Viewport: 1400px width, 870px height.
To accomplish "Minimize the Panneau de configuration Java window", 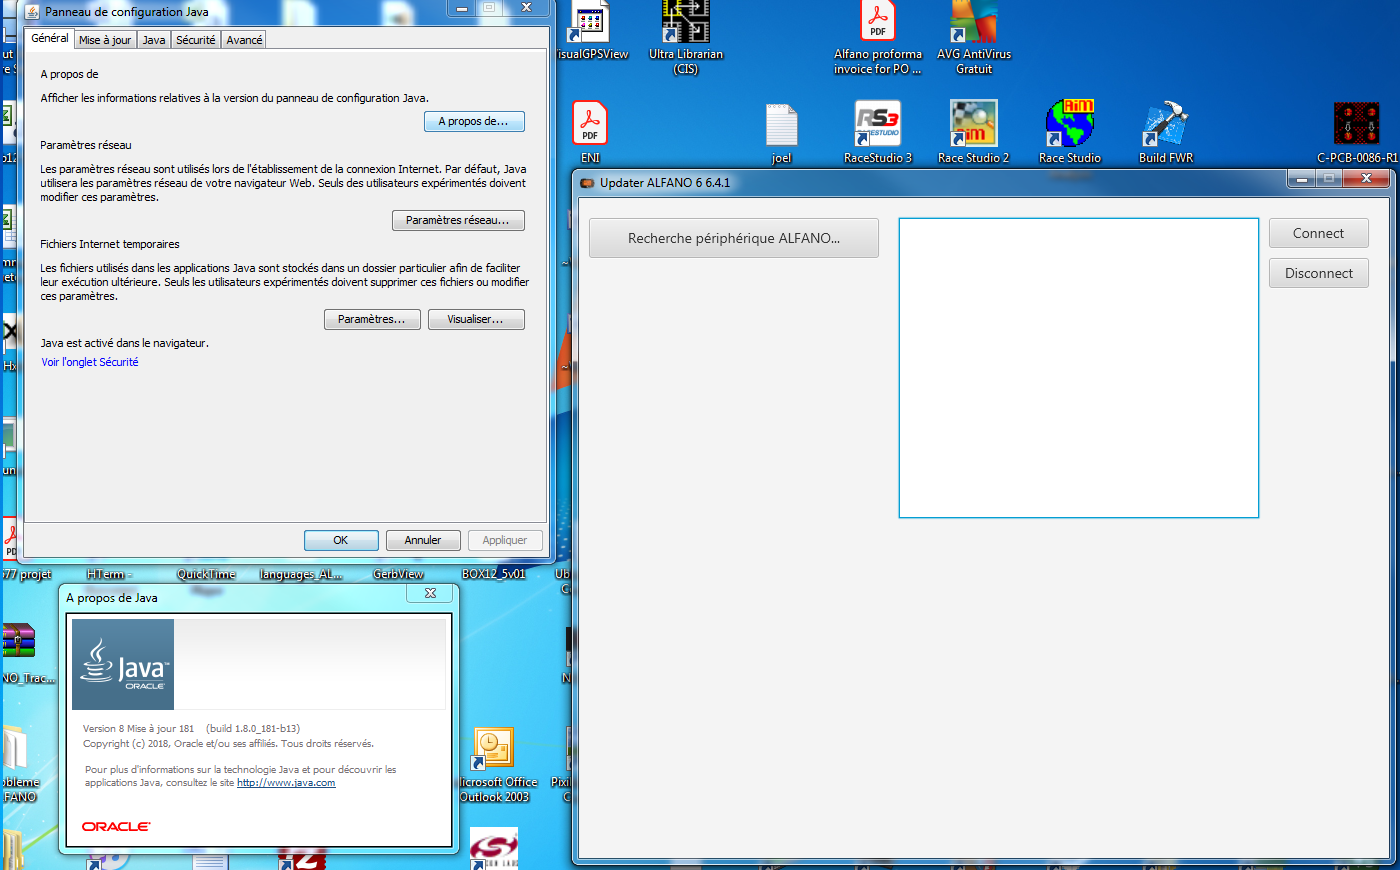I will coord(462,8).
